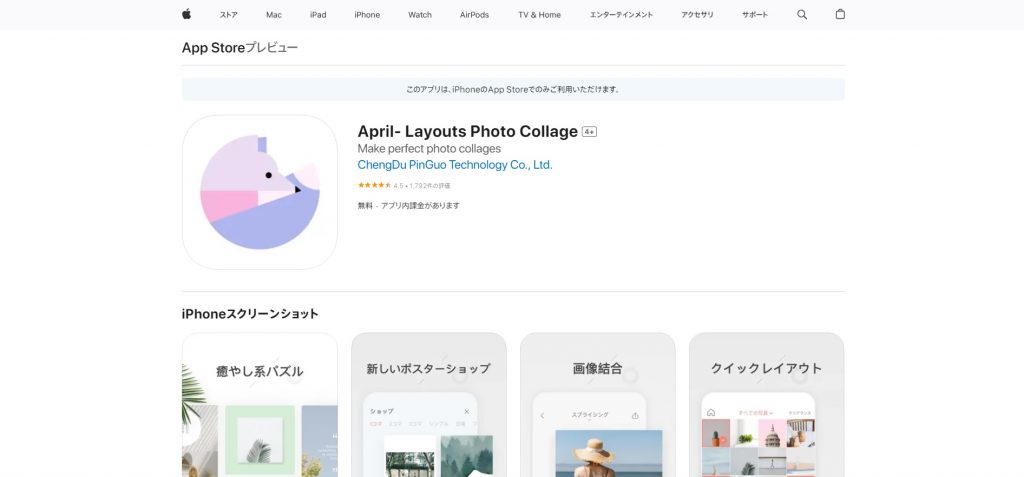Open the Mac navigation item
This screenshot has width=1024, height=477.
click(x=274, y=15)
